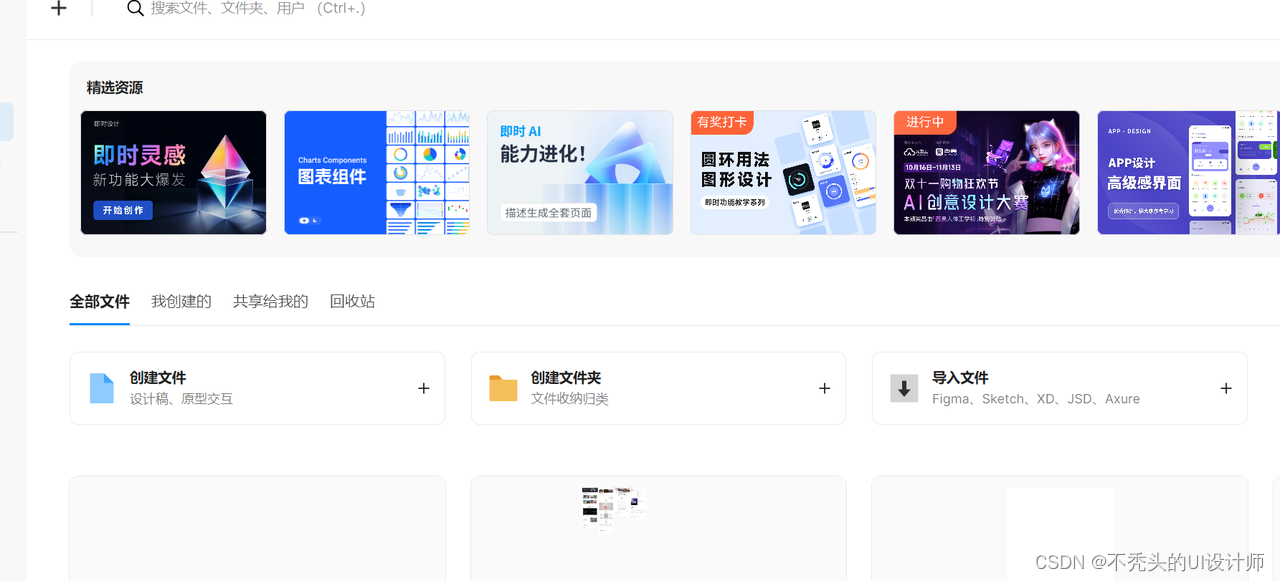Click the 导入文件 title text
1280x581 pixels.
tap(960, 378)
